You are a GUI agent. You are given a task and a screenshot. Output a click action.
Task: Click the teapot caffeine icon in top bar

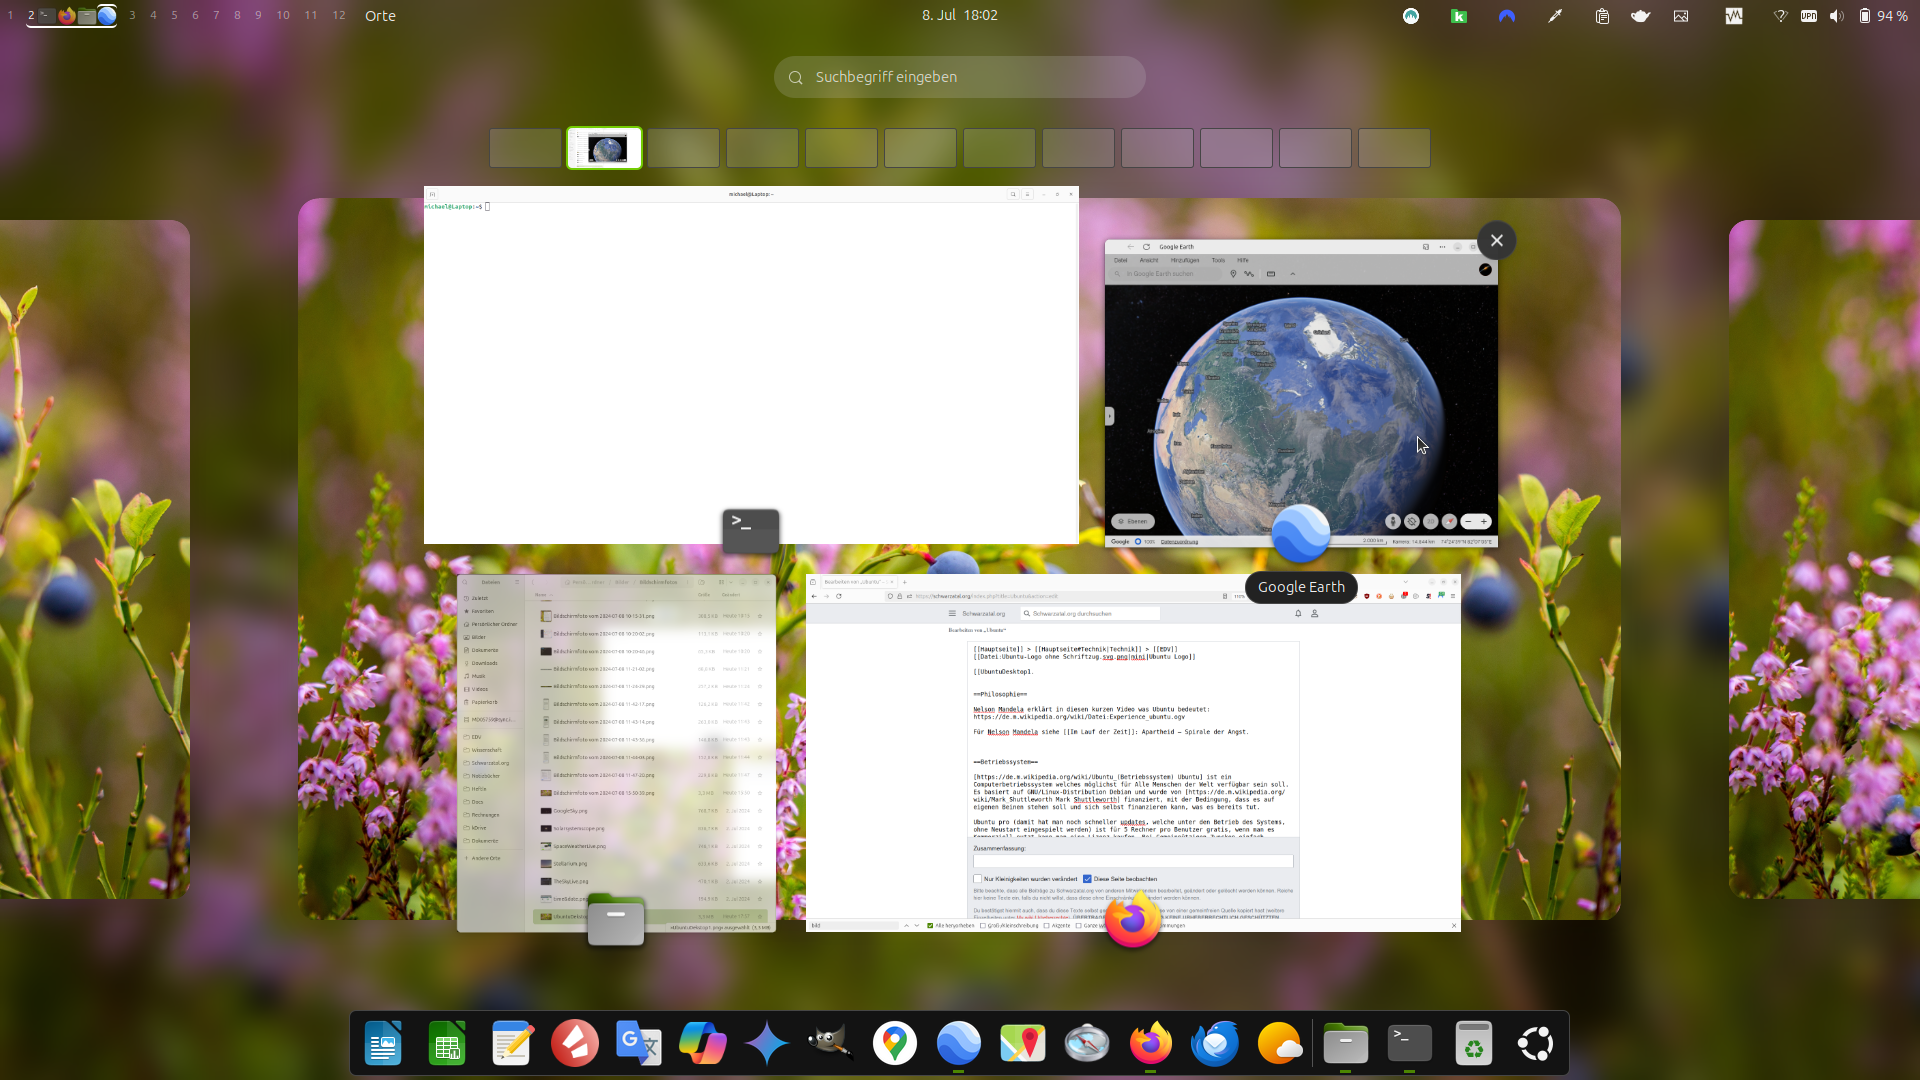(x=1640, y=16)
